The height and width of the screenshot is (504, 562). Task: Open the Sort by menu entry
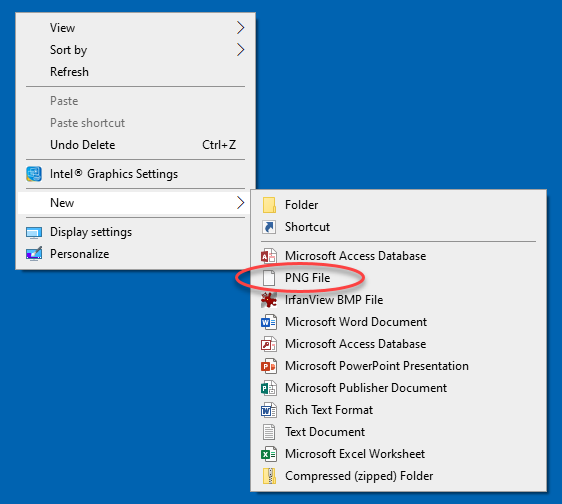(x=135, y=50)
